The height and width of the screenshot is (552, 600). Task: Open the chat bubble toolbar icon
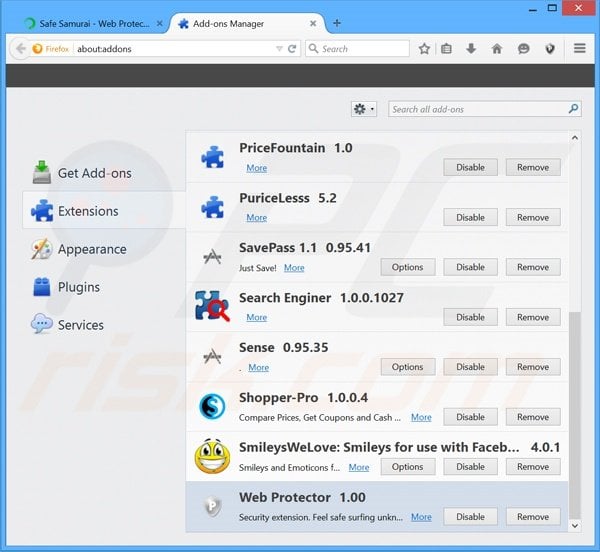coord(523,49)
